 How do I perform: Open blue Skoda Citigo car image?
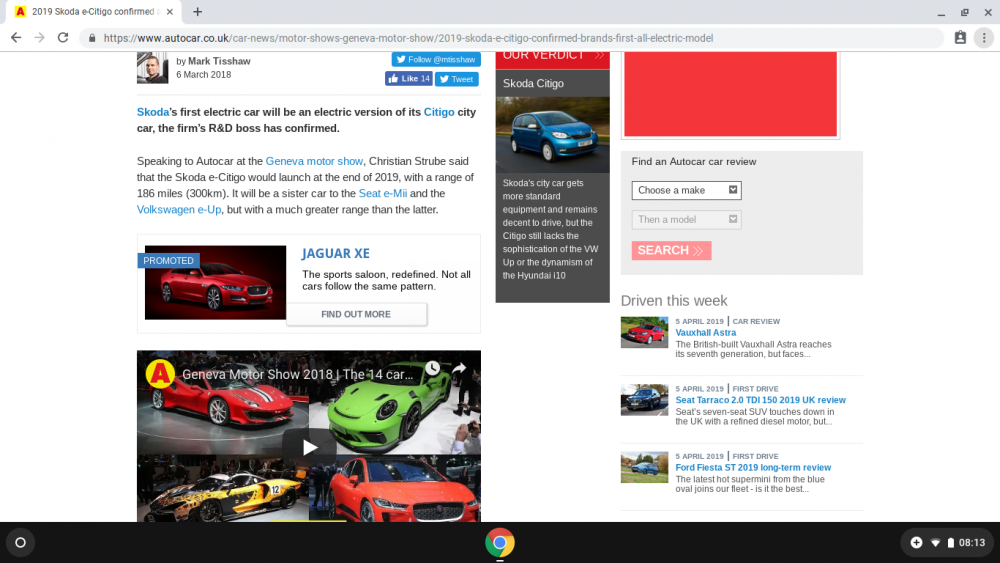pyautogui.click(x=552, y=135)
